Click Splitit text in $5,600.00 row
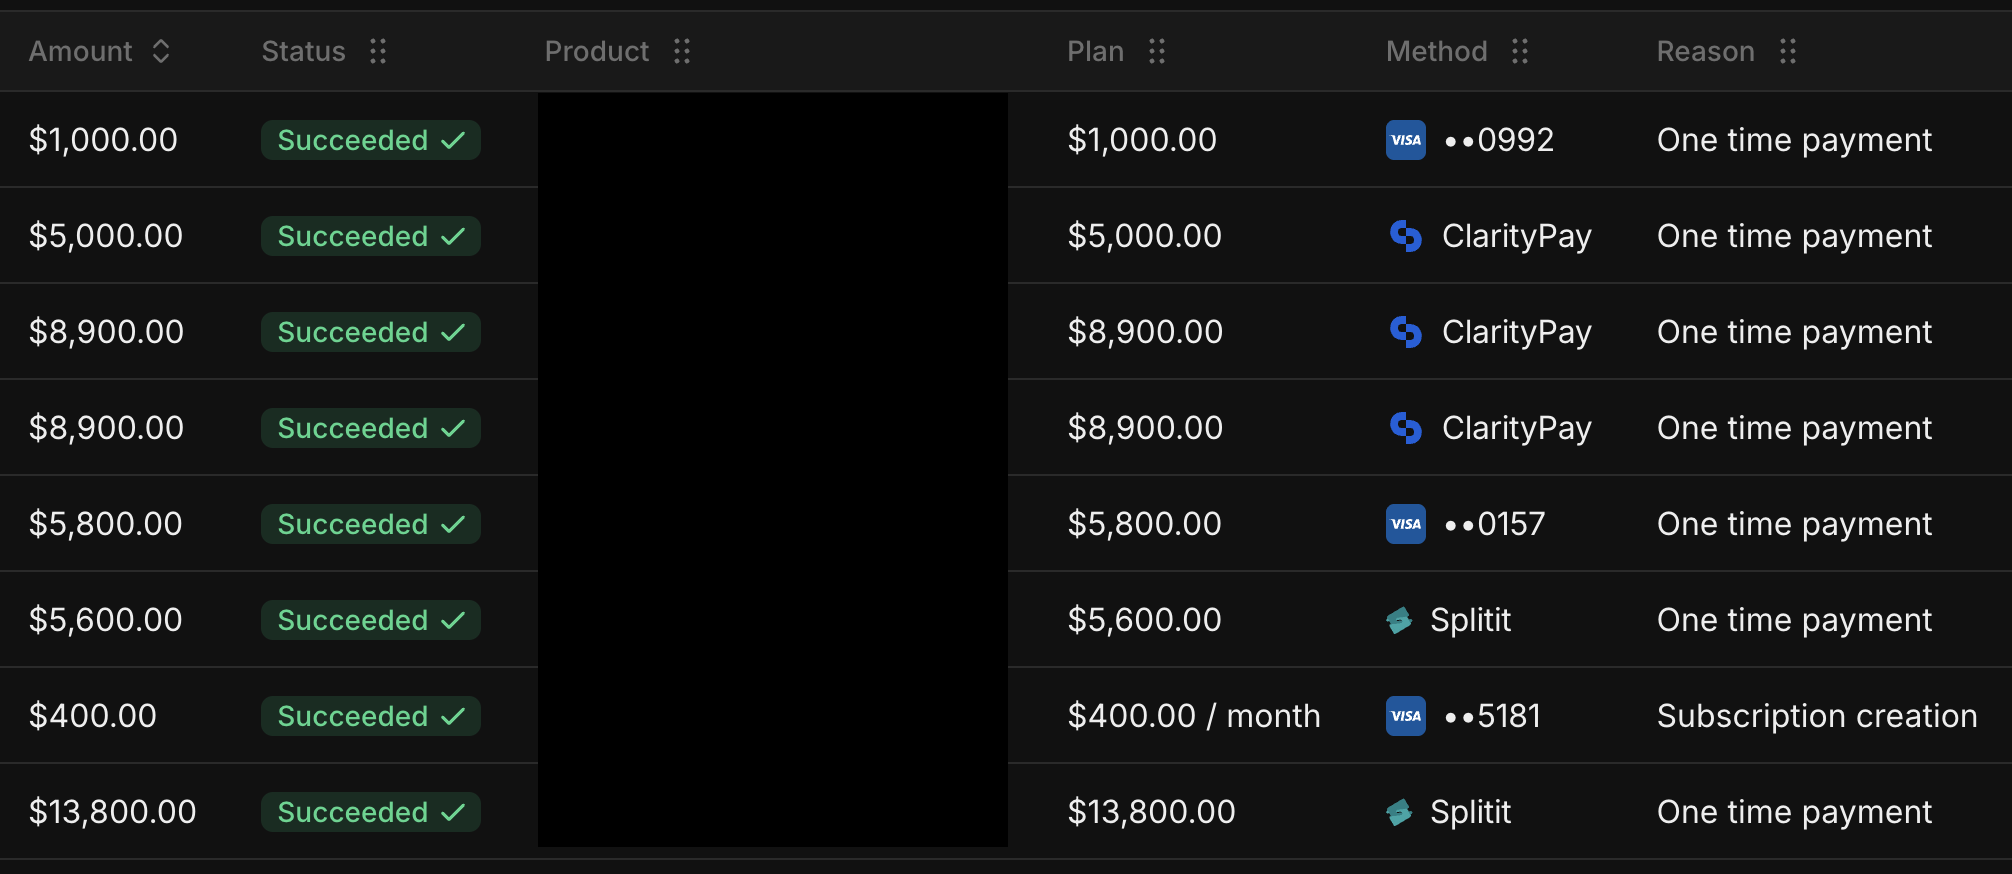The width and height of the screenshot is (2012, 874). pyautogui.click(x=1470, y=620)
